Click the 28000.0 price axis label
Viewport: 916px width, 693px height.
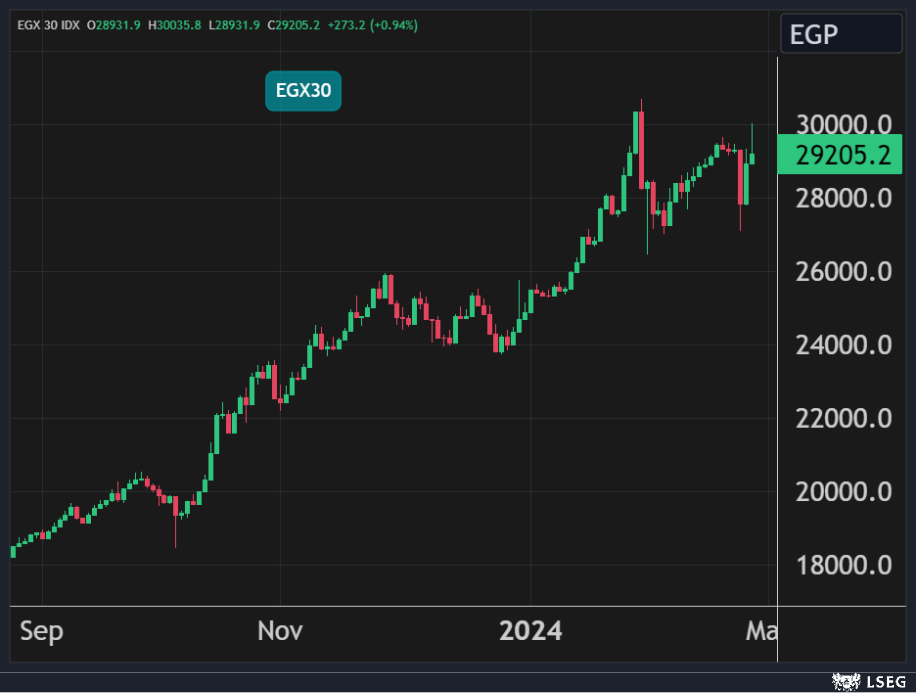tap(843, 198)
